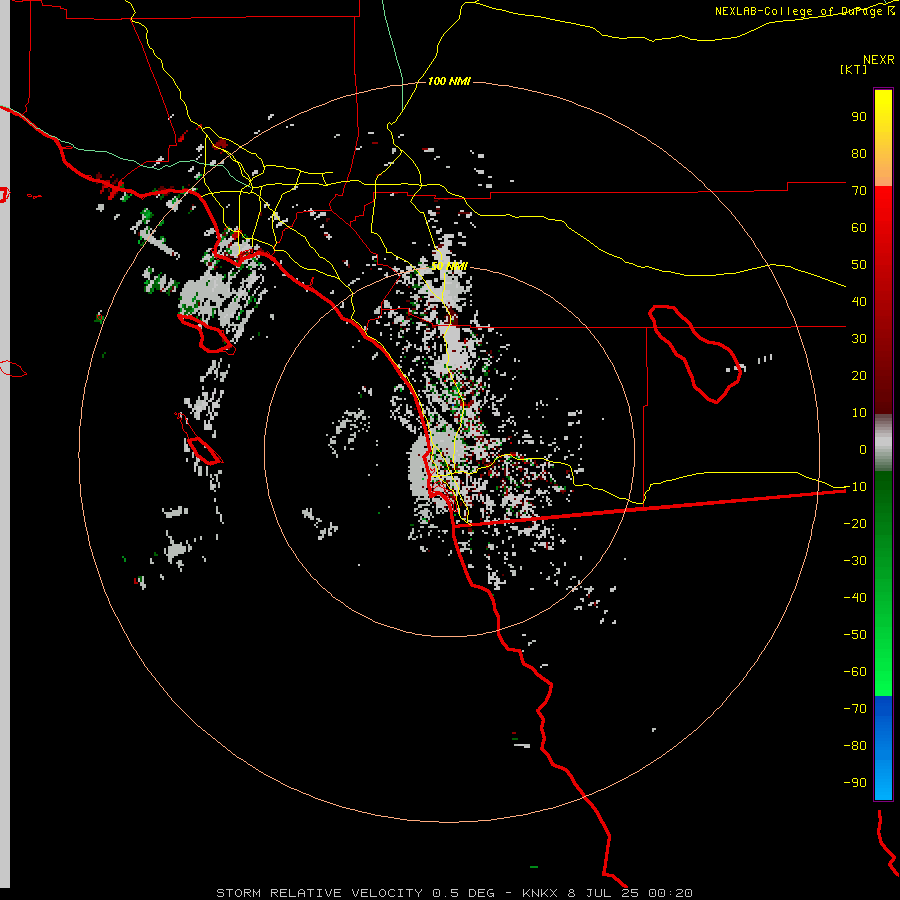
Task: Click the -60 knot scale value
Action: click(x=855, y=672)
